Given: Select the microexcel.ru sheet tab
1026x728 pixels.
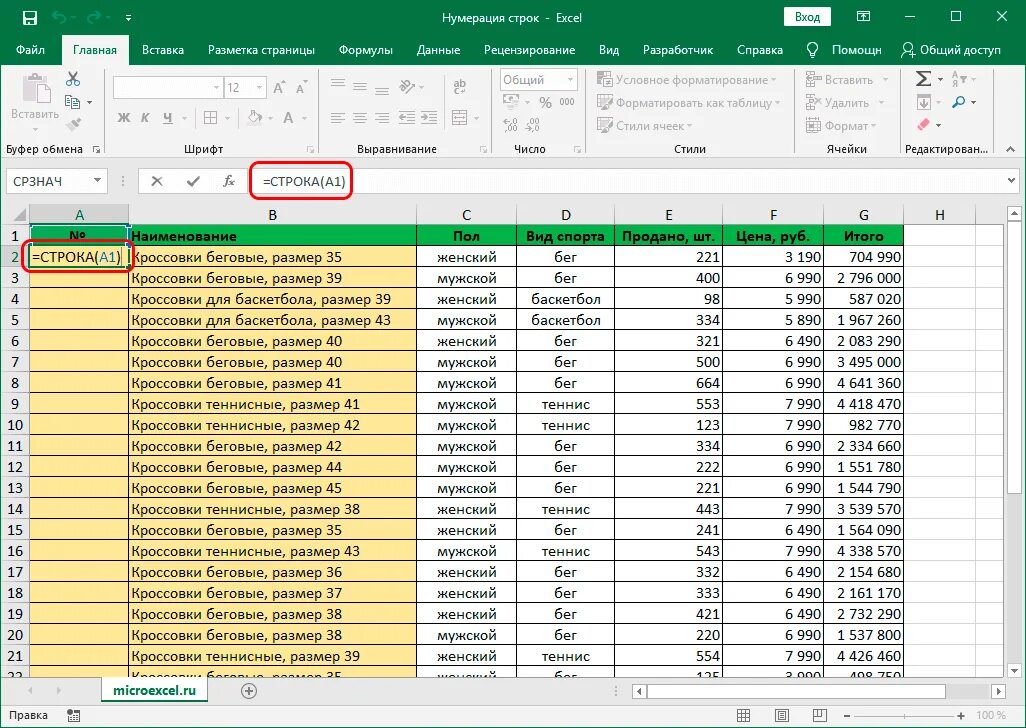Looking at the screenshot, I should tap(154, 690).
